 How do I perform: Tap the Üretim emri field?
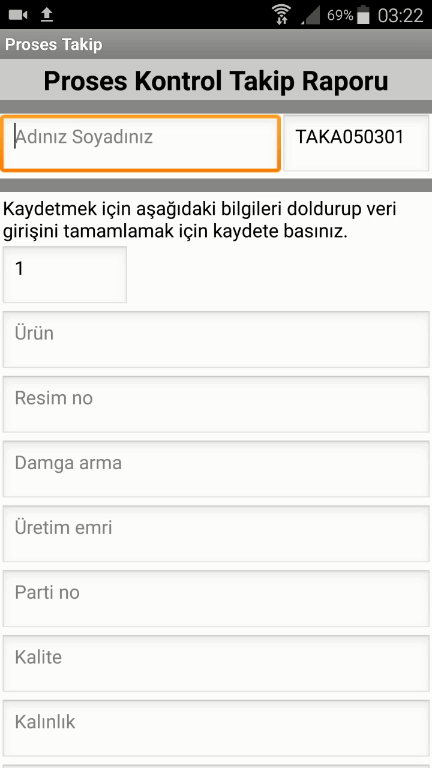pos(216,533)
